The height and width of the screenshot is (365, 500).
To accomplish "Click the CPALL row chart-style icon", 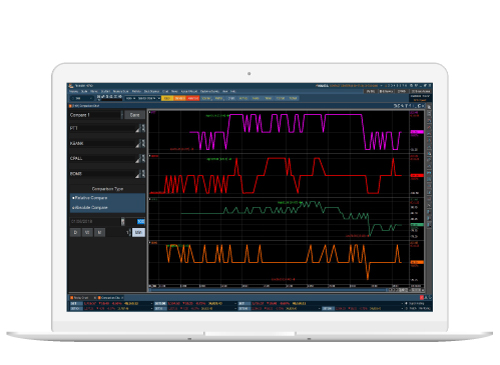I will pos(138,159).
